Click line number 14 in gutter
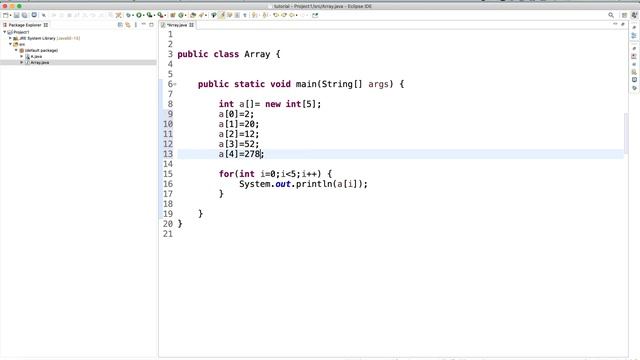This screenshot has height=360, width=640. tap(168, 164)
